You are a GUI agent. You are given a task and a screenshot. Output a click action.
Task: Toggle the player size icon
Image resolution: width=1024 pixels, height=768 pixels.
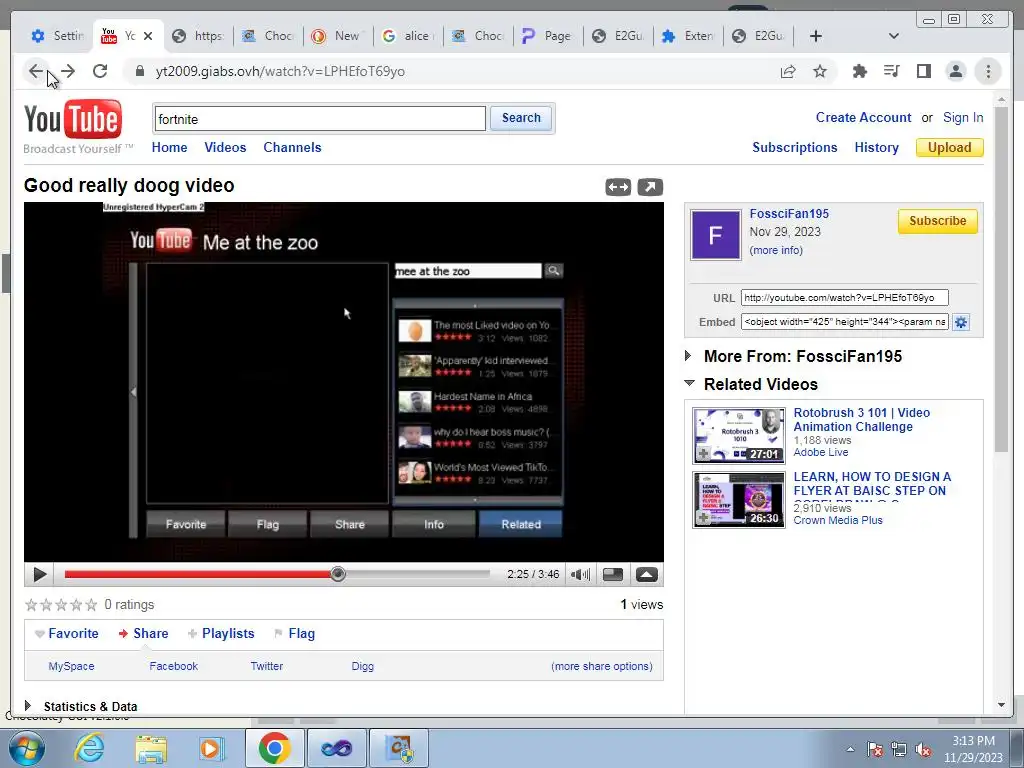click(613, 575)
